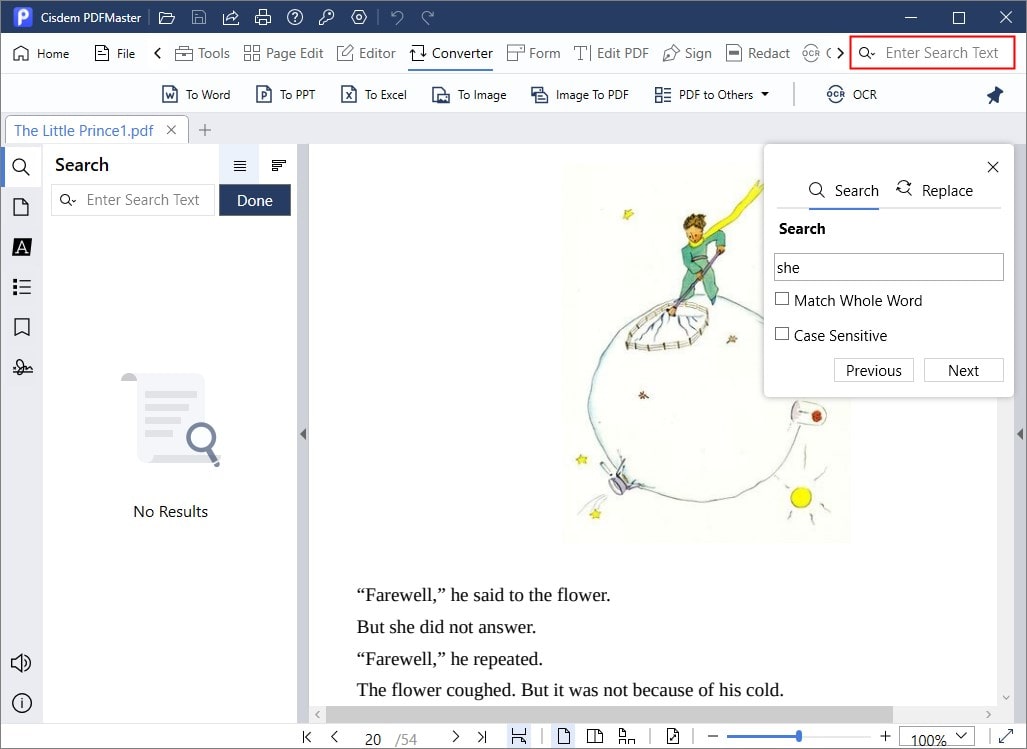Open the Tools tab

click(202, 53)
